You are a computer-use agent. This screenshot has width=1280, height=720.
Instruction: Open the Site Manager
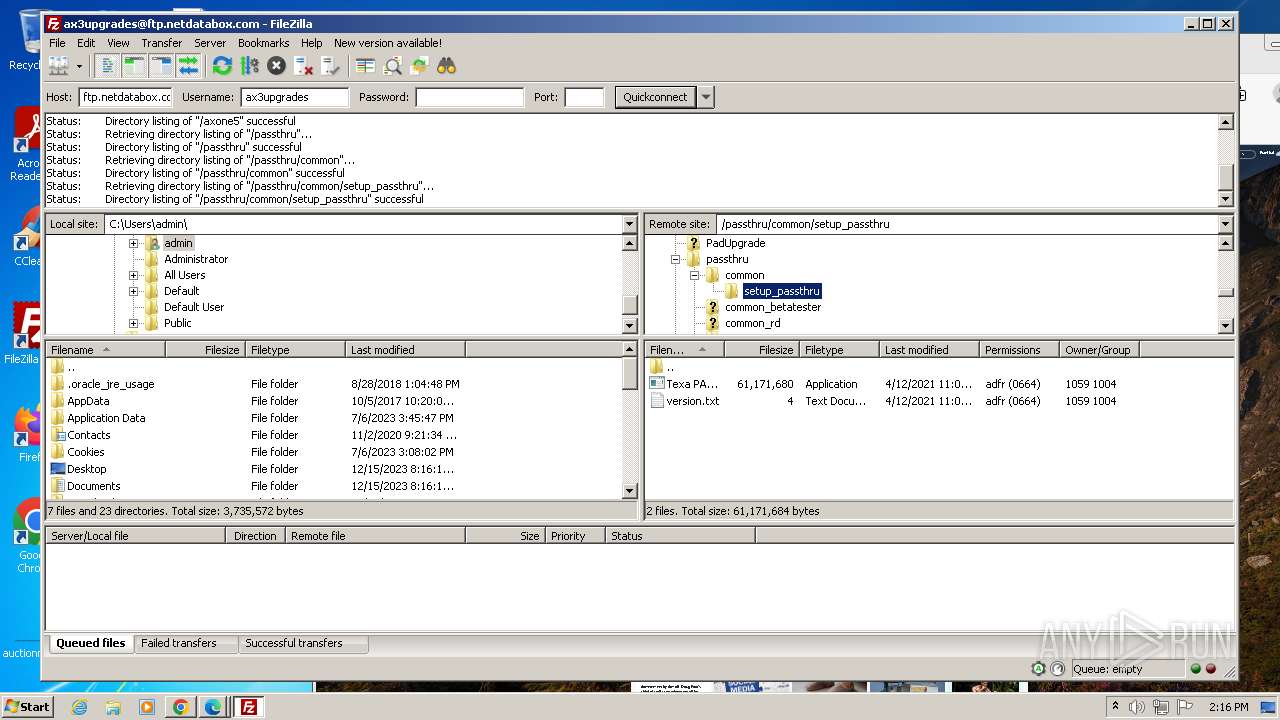click(x=58, y=66)
